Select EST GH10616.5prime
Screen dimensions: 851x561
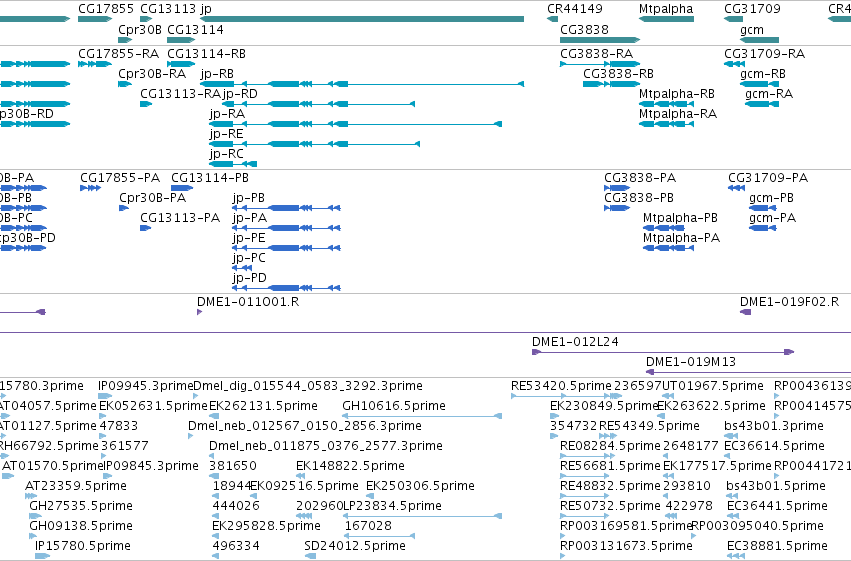[x=422, y=416]
